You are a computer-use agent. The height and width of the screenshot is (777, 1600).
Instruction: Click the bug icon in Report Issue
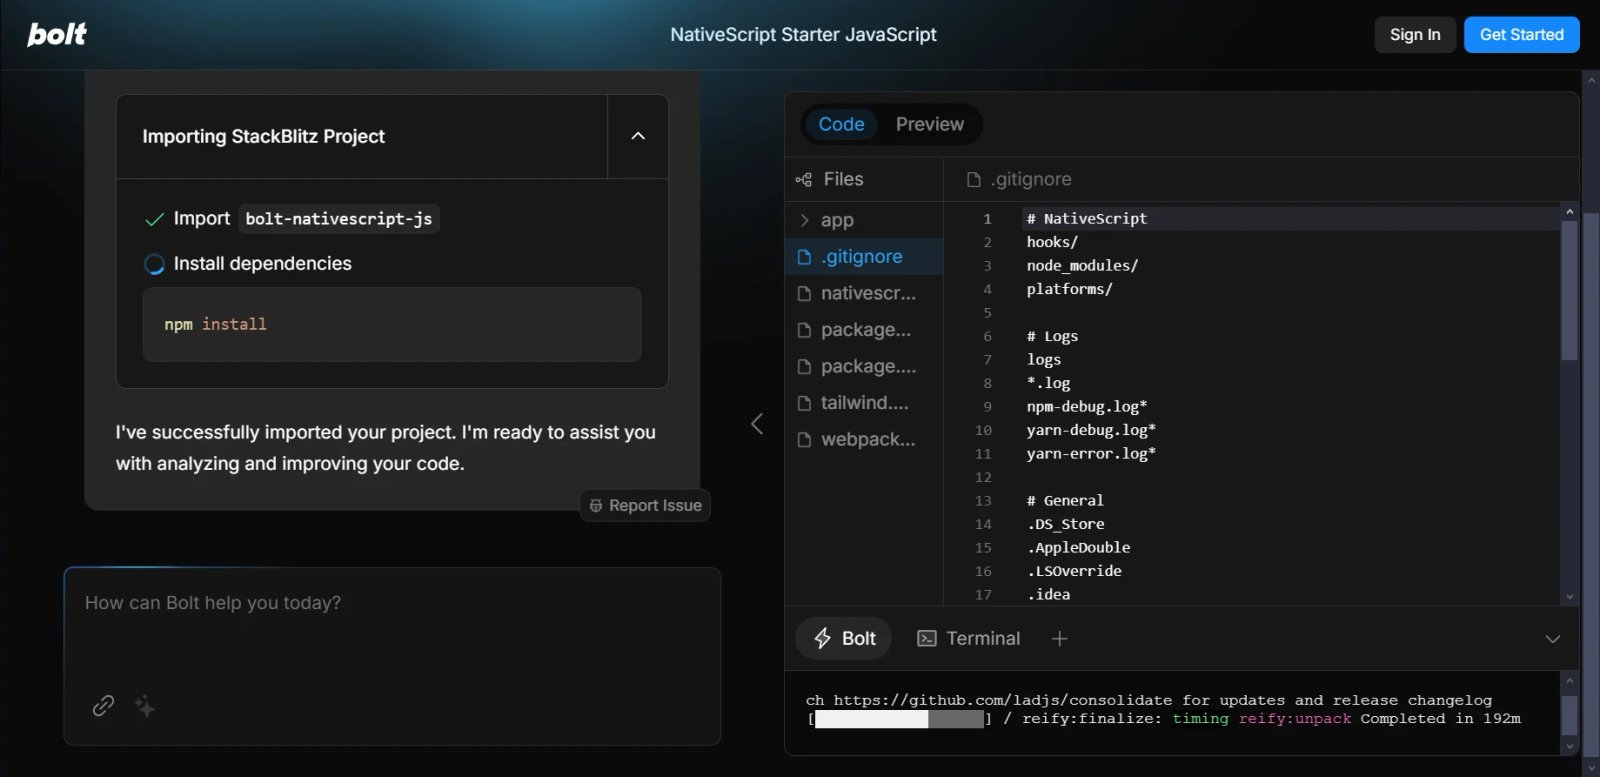(596, 506)
